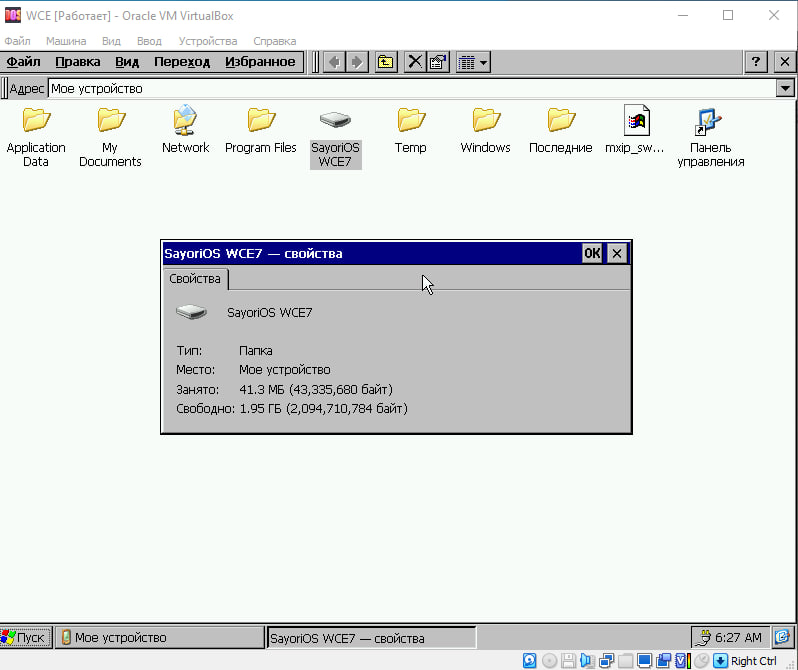798x670 pixels.
Task: Click OK in the properties dialog
Action: coord(592,253)
